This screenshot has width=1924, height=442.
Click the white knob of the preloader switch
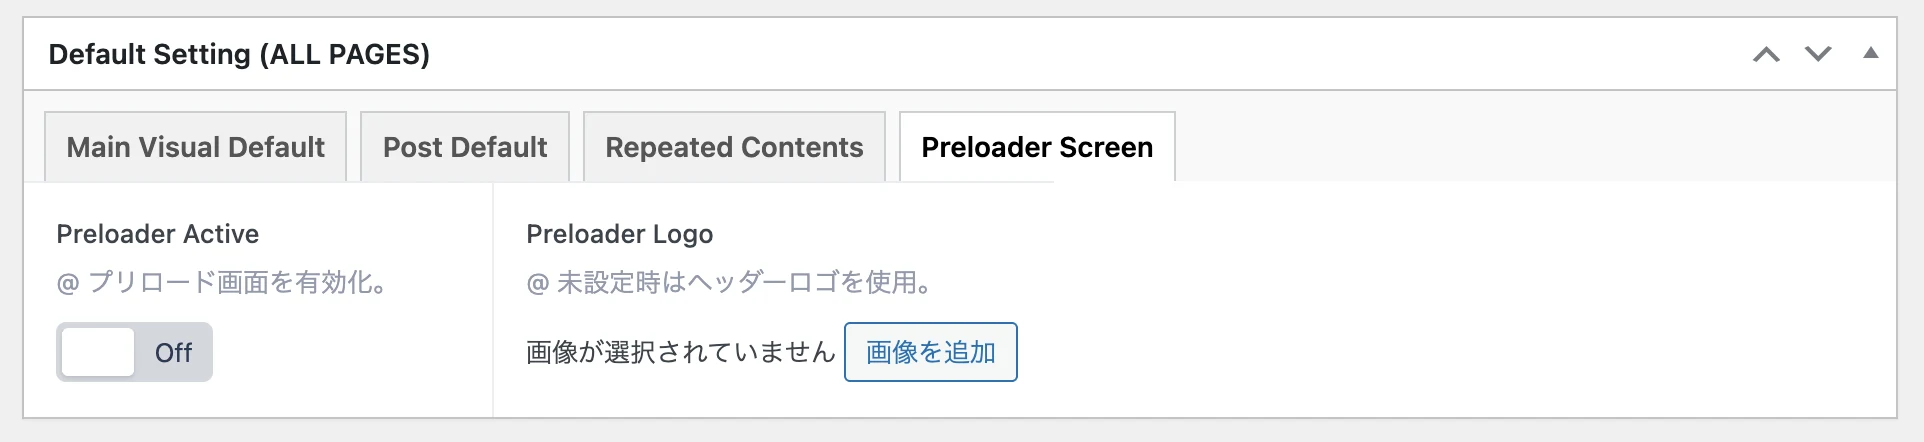(x=98, y=352)
